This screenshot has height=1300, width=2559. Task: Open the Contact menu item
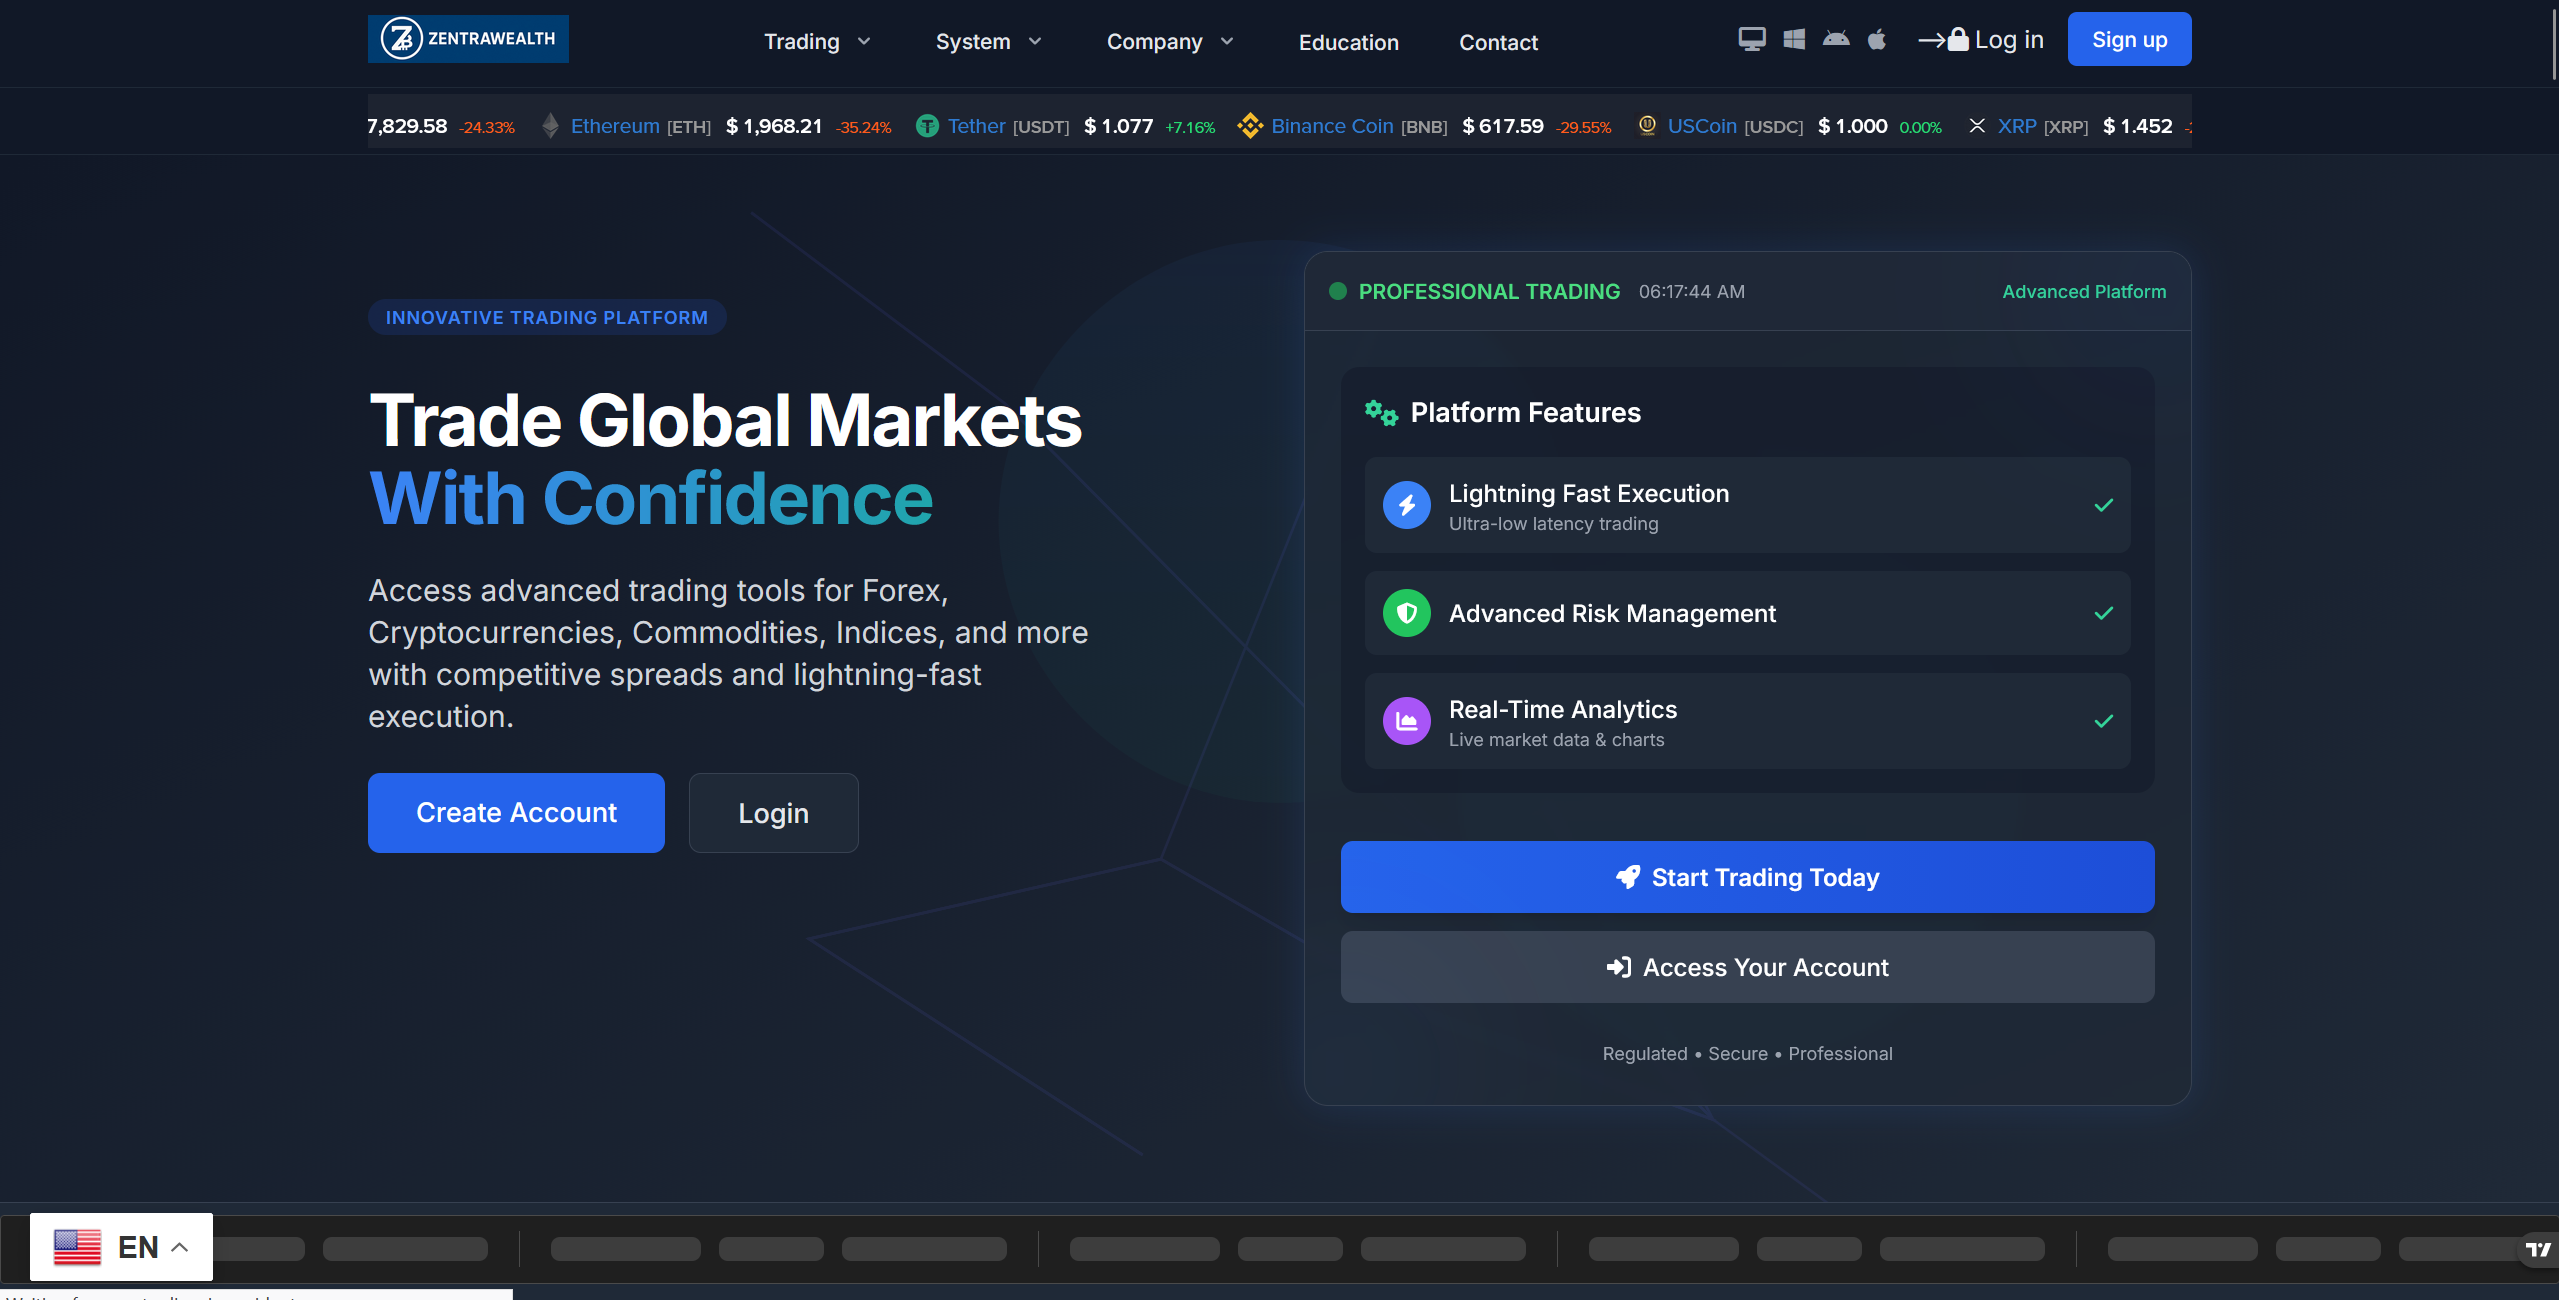[1498, 42]
